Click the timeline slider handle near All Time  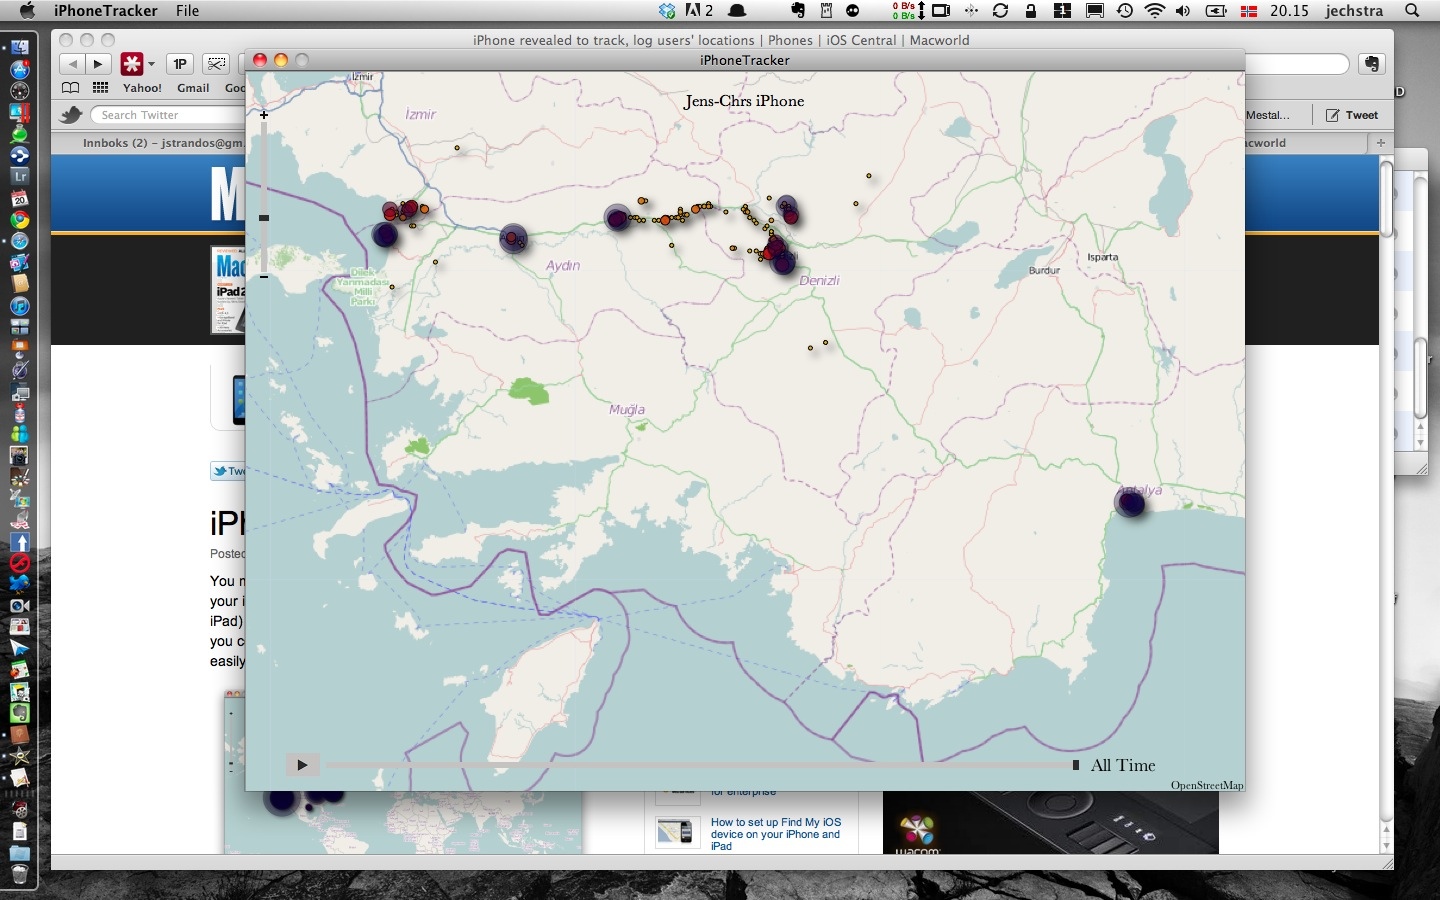pos(1076,765)
